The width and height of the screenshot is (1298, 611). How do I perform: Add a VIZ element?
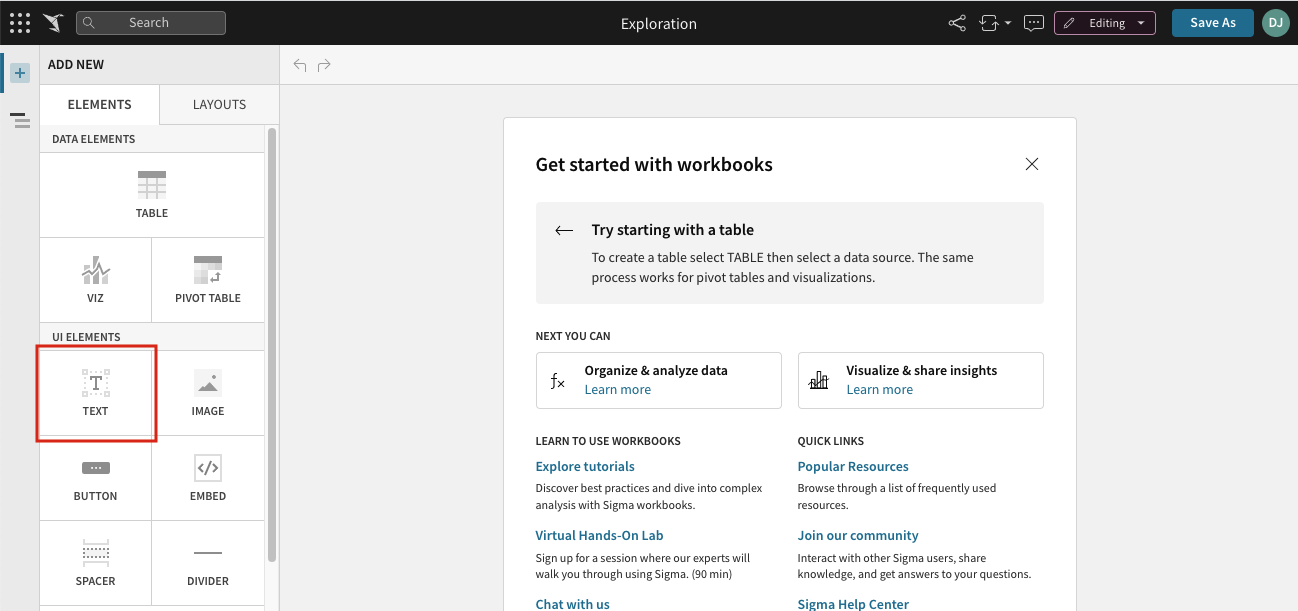[x=95, y=280]
